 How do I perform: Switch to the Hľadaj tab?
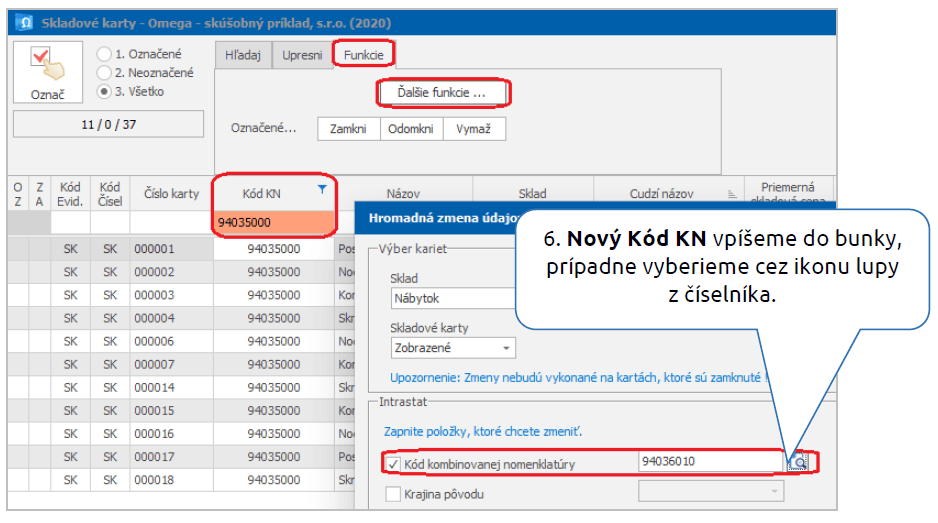[244, 56]
